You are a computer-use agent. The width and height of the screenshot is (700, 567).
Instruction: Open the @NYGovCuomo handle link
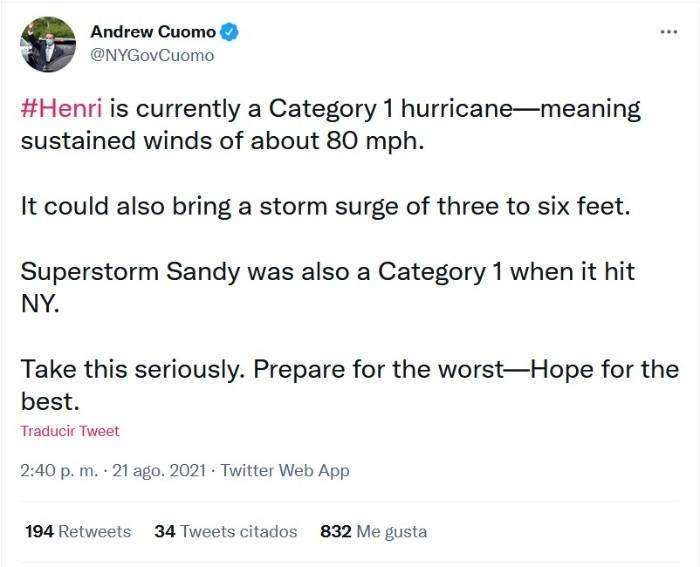pos(152,55)
